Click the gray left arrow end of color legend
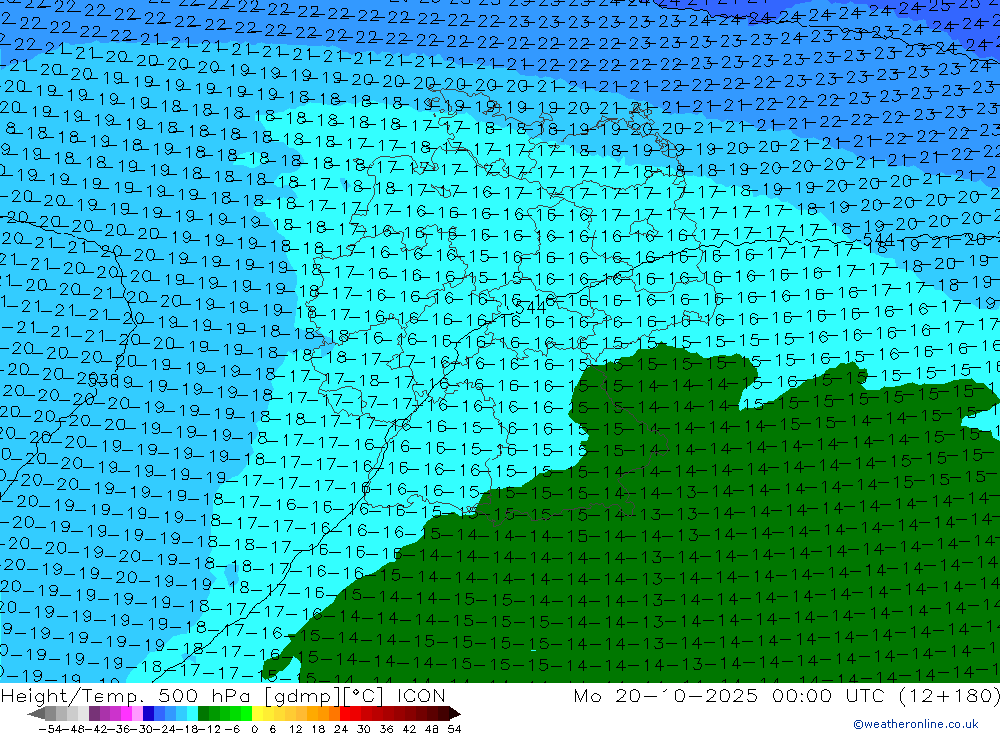1000x733 pixels. (36, 713)
